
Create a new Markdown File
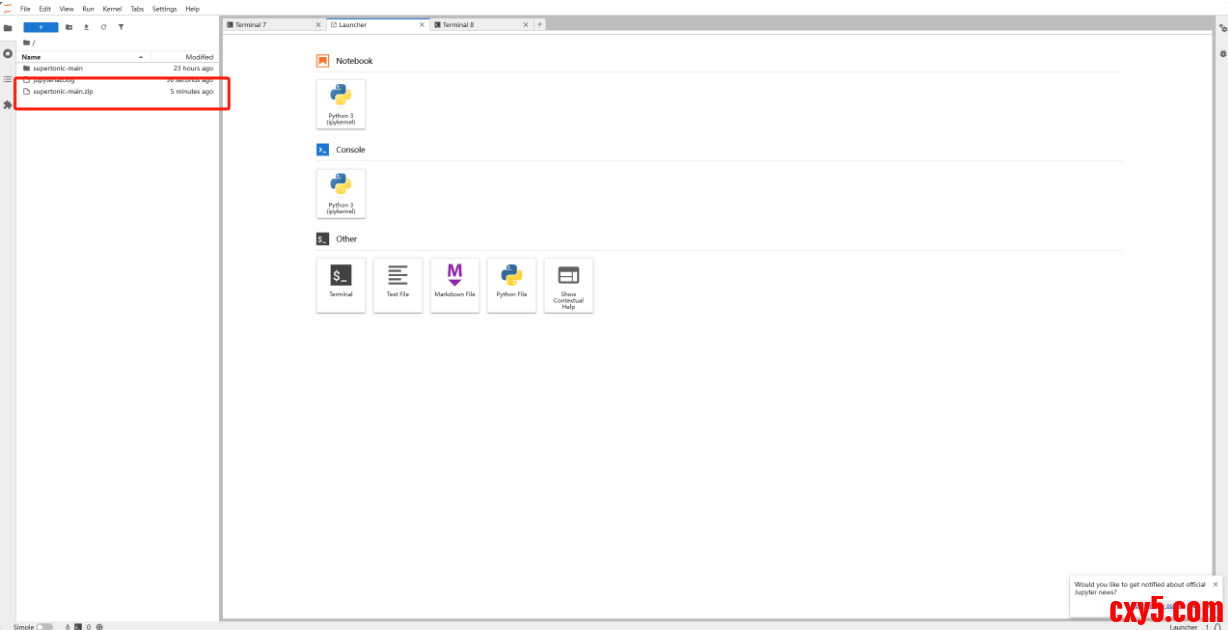click(x=455, y=284)
